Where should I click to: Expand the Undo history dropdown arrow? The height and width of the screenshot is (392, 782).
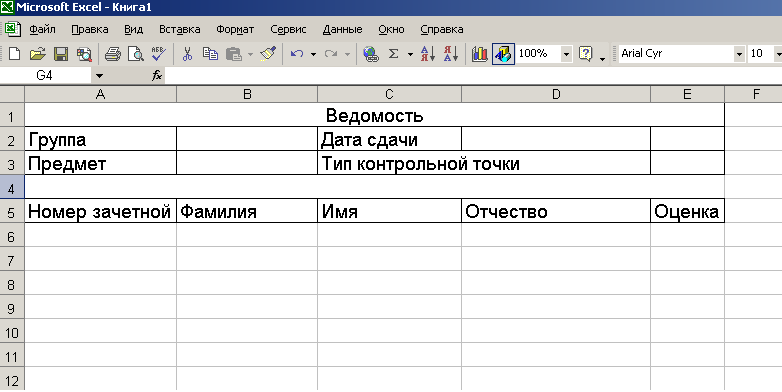coord(313,54)
